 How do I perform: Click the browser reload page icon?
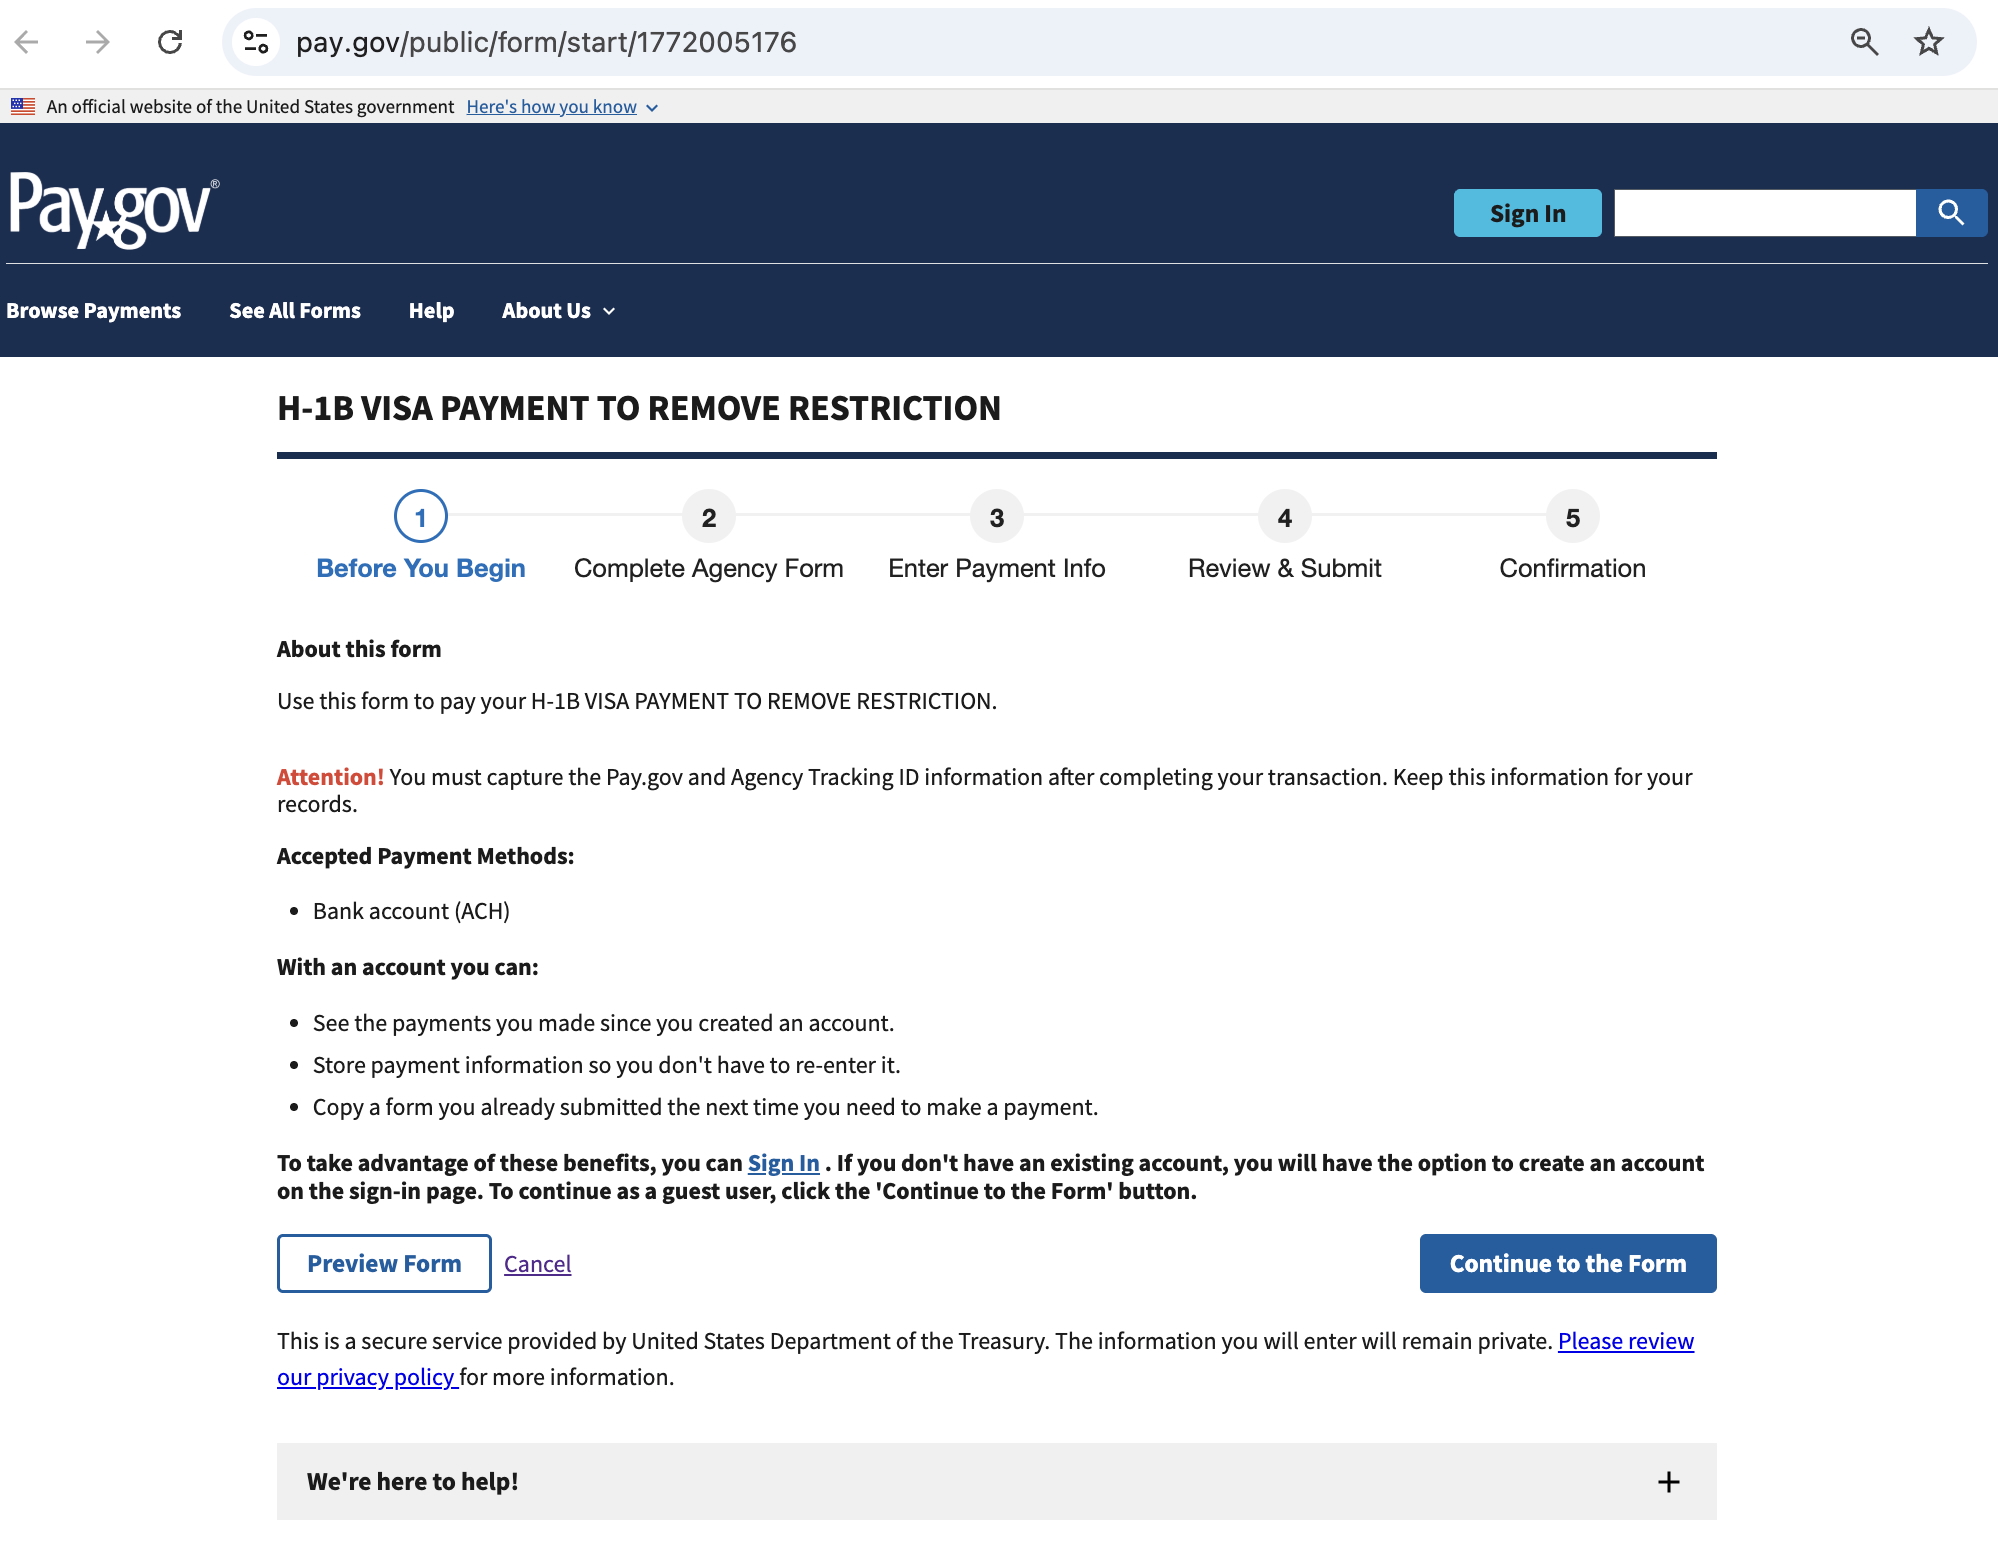point(170,42)
